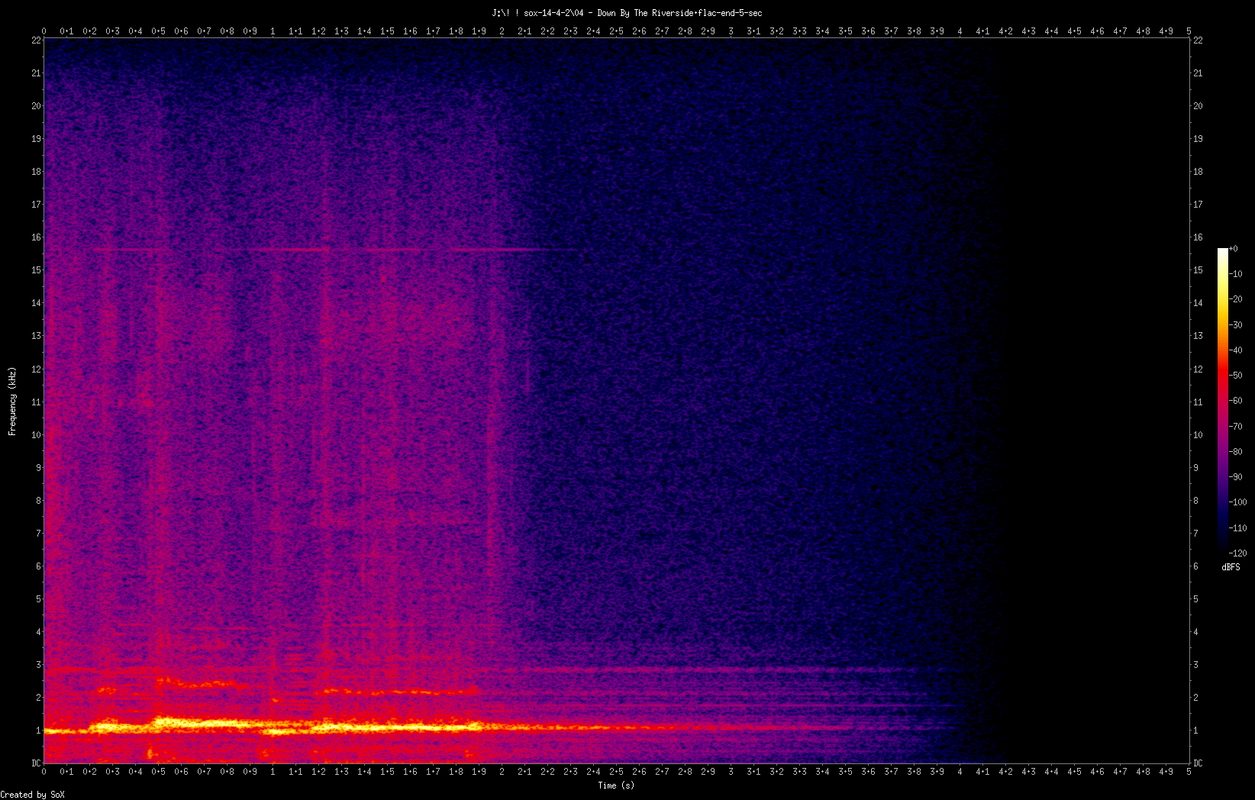Click the "dBFS" label under the colour scale
Viewport: 1255px width, 800px height.
(x=1231, y=567)
